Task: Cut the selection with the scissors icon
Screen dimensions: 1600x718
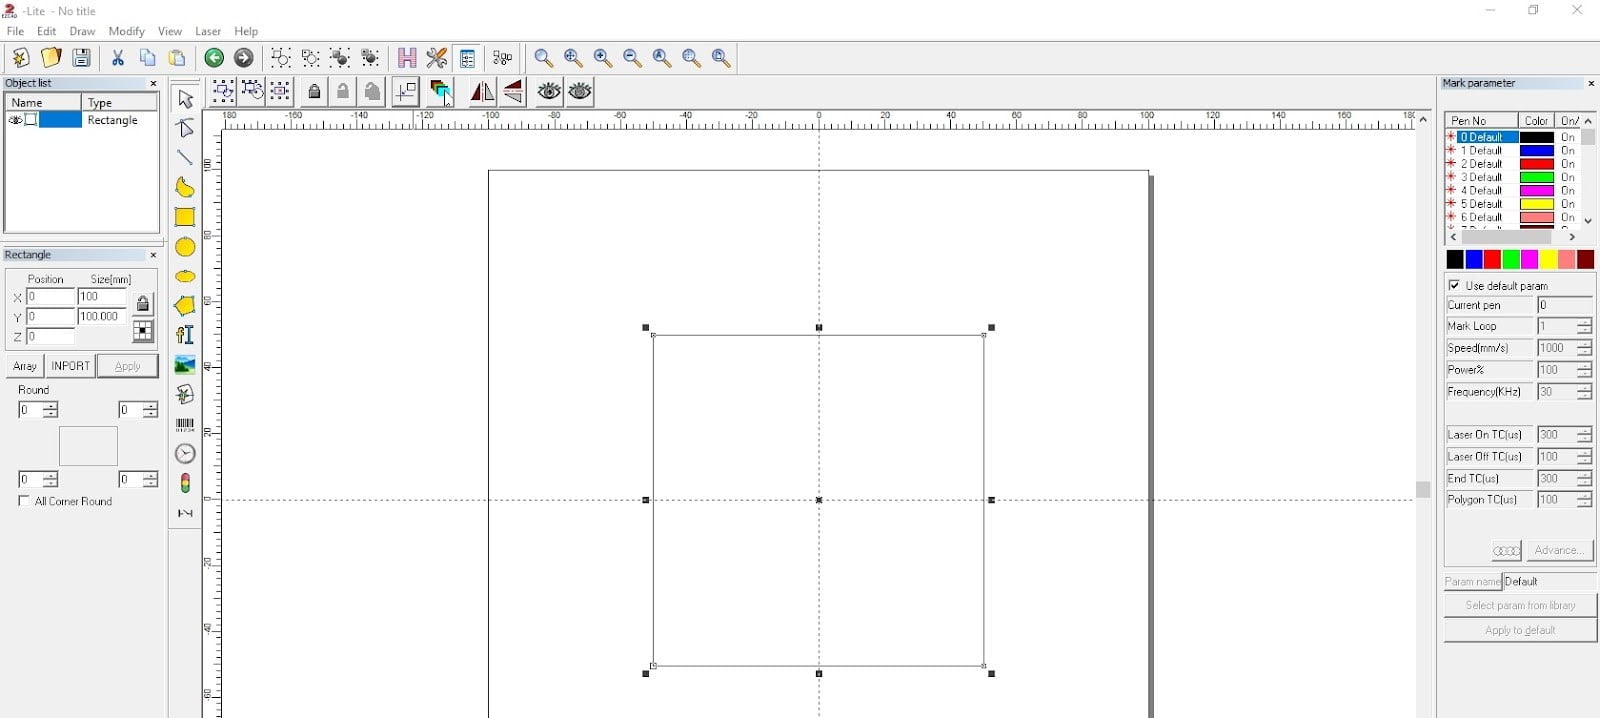Action: pyautogui.click(x=118, y=58)
